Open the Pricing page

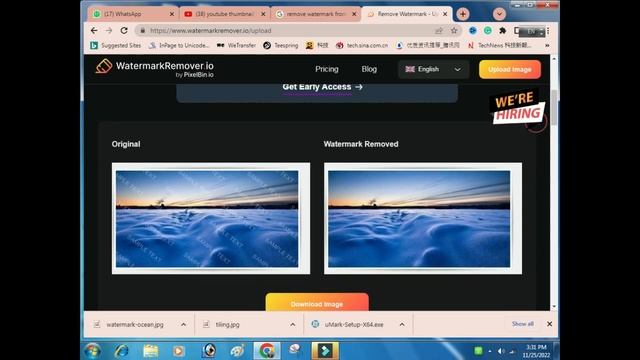coord(327,69)
